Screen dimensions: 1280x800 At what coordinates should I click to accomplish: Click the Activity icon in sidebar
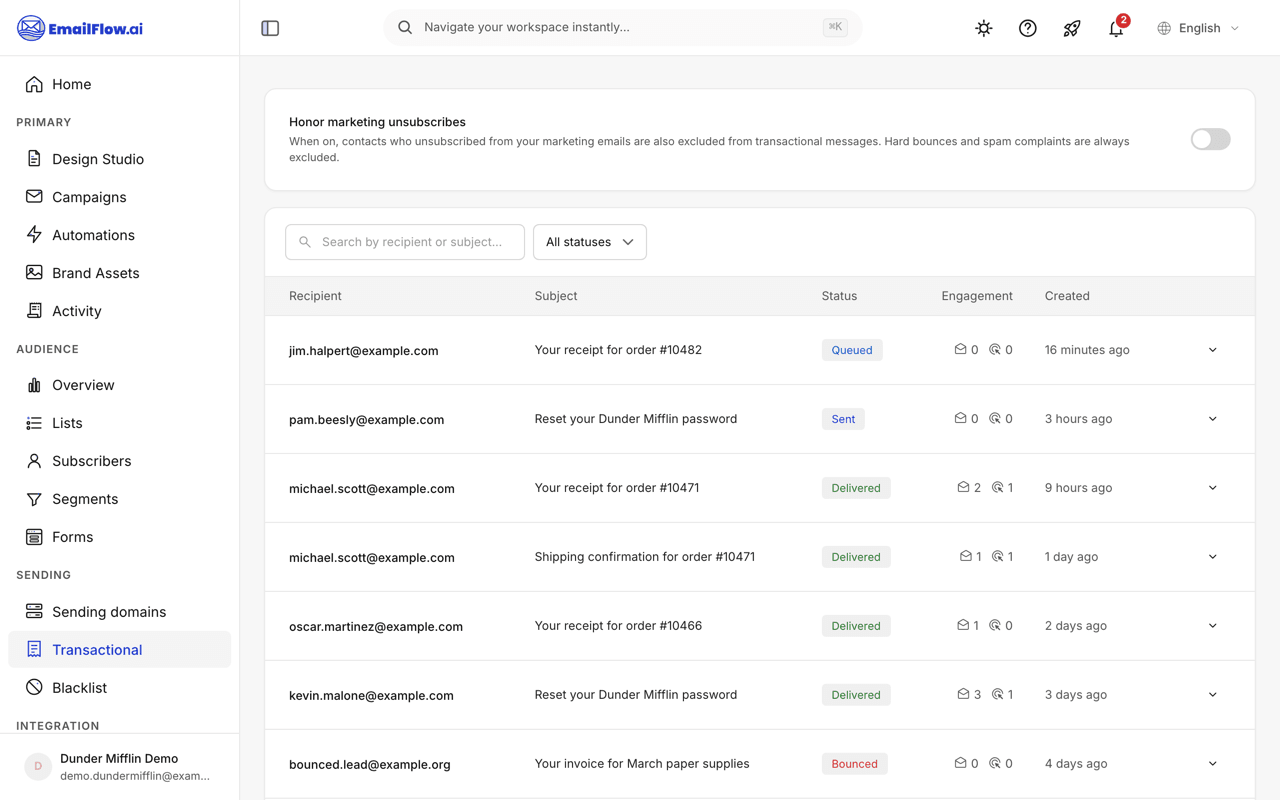tap(34, 311)
